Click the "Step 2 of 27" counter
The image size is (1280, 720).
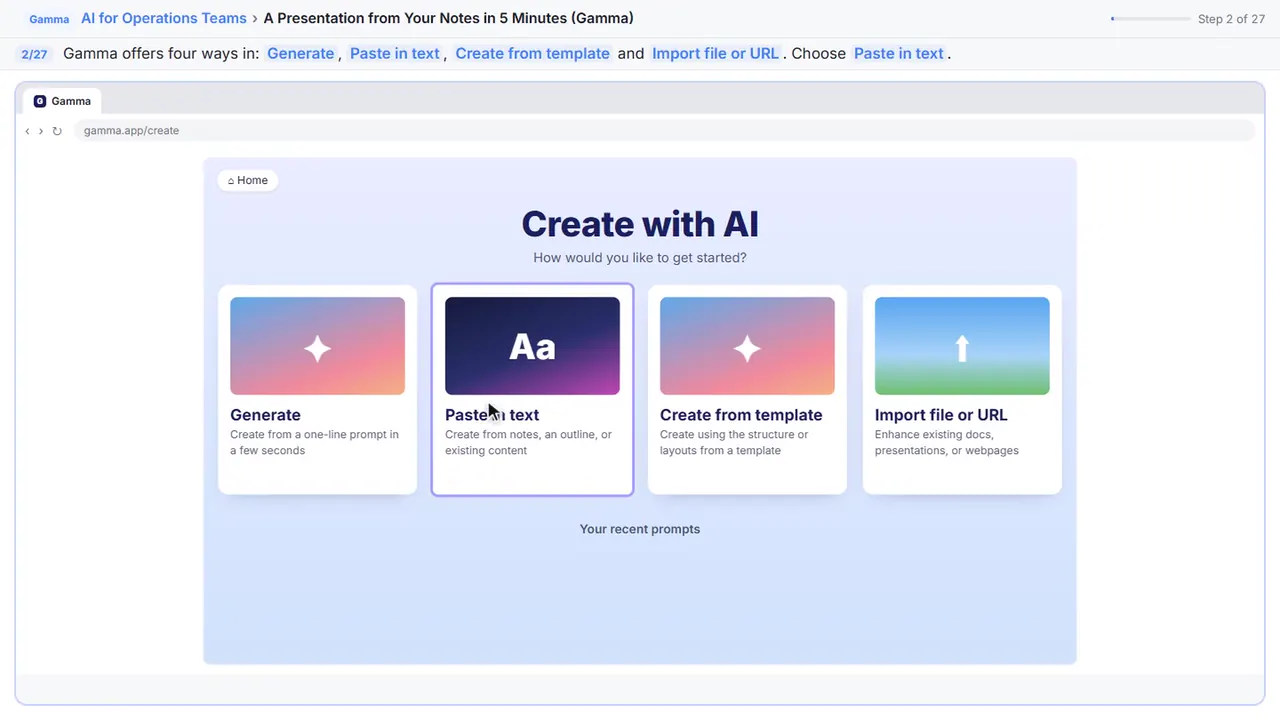1231,19
